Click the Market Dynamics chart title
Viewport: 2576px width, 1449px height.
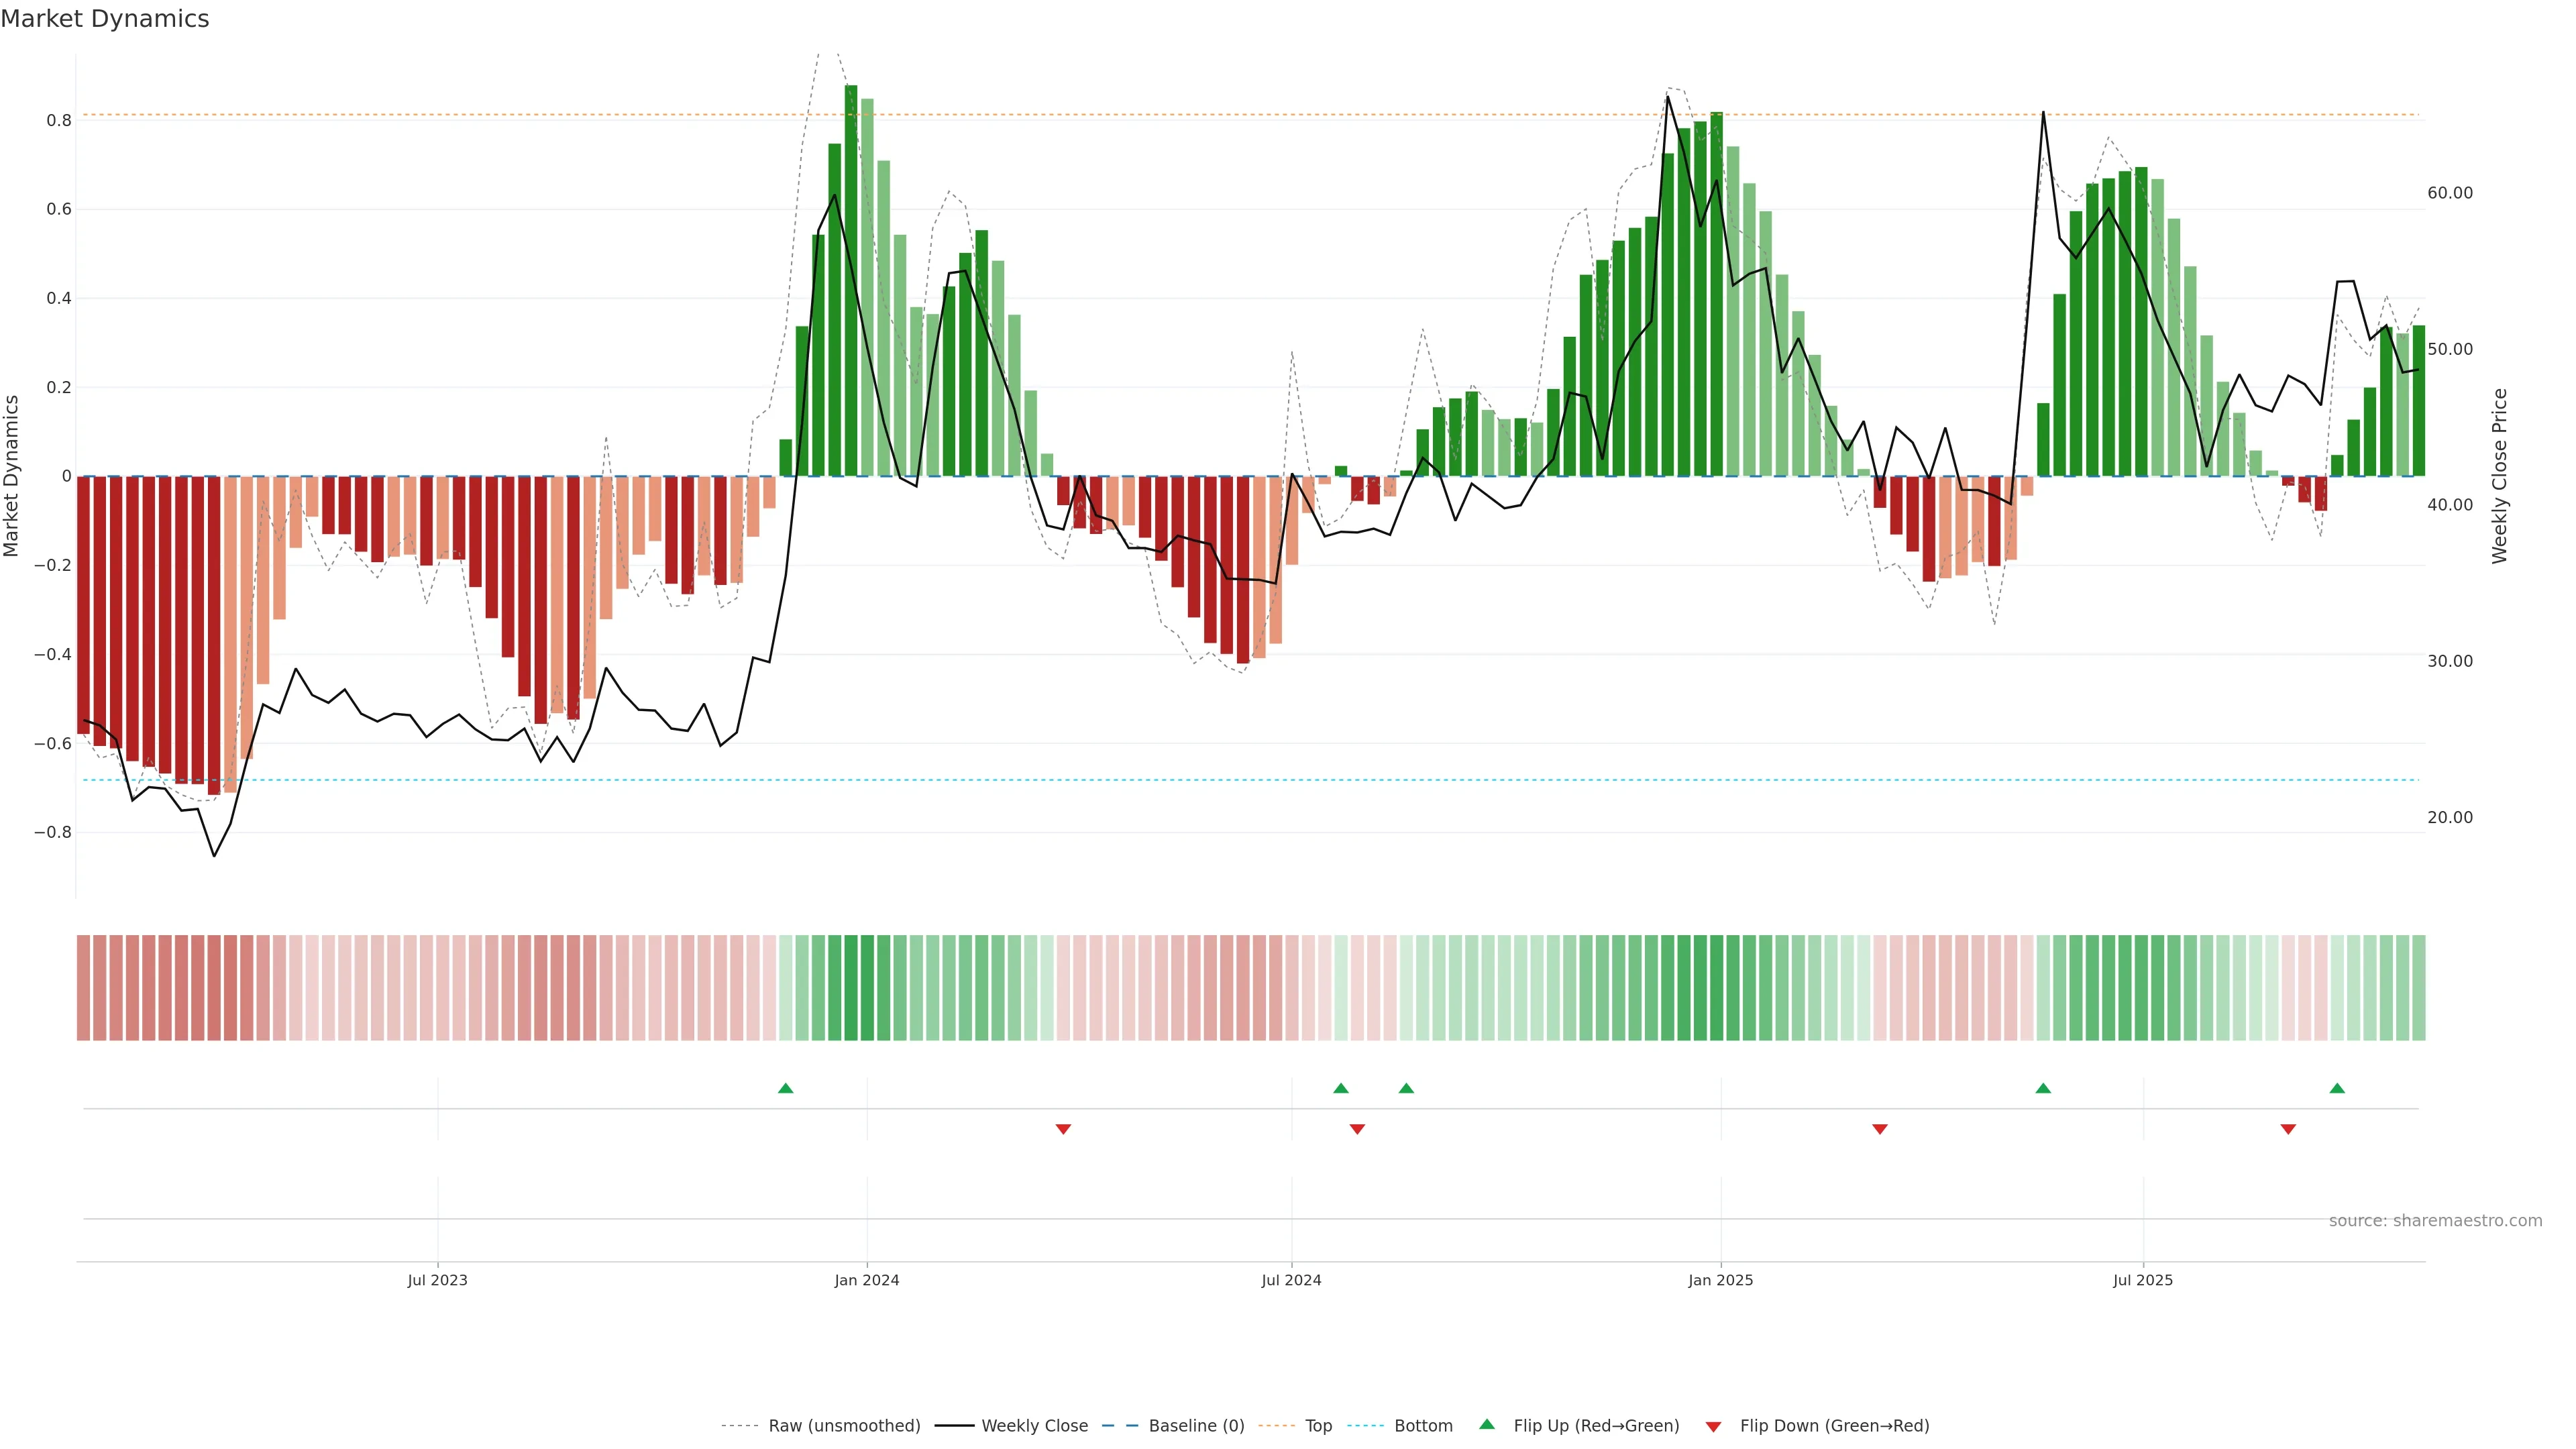click(x=105, y=19)
